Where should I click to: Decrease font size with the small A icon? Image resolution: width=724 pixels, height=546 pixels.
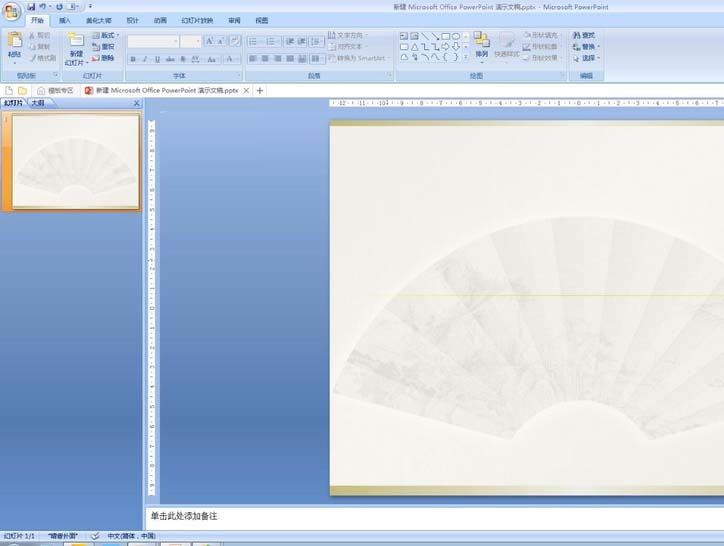point(221,41)
